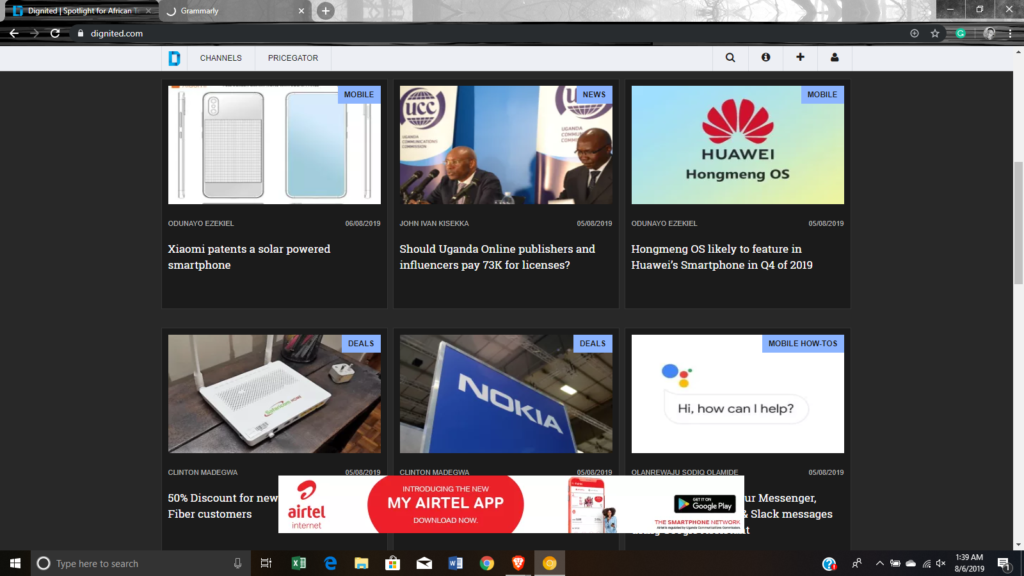This screenshot has height=576, width=1024.
Task: Open the Action Center notifications icon
Action: pyautogui.click(x=1004, y=564)
